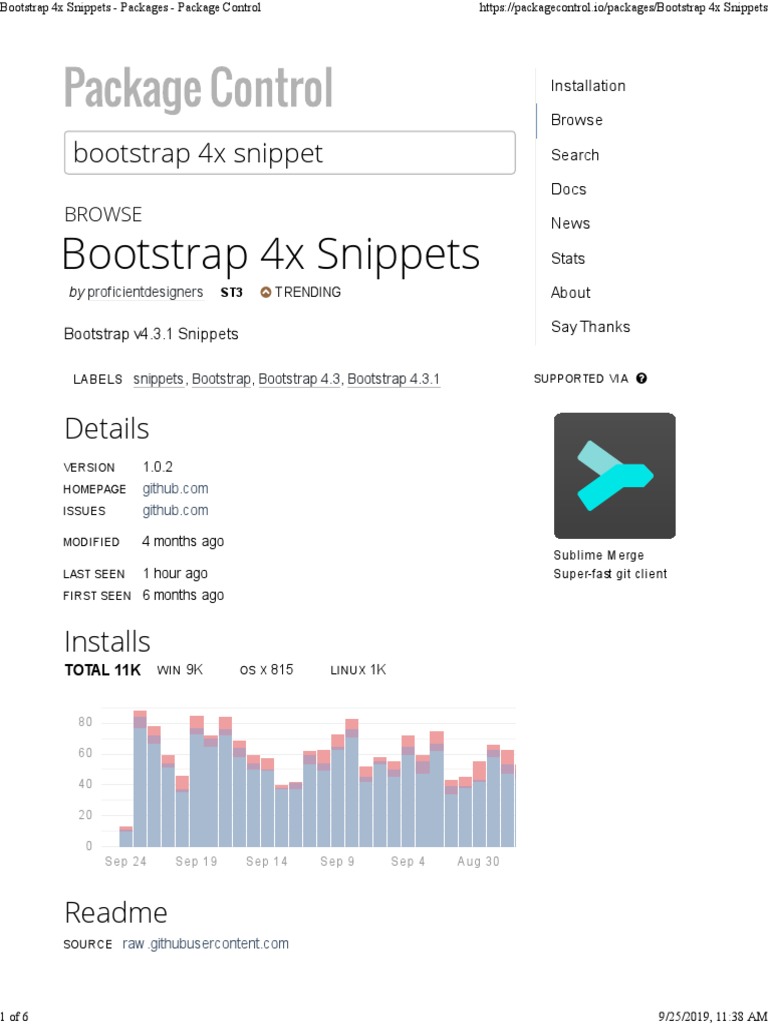Open the raw.githubusercontent.com source link
The image size is (768, 1024).
206,944
